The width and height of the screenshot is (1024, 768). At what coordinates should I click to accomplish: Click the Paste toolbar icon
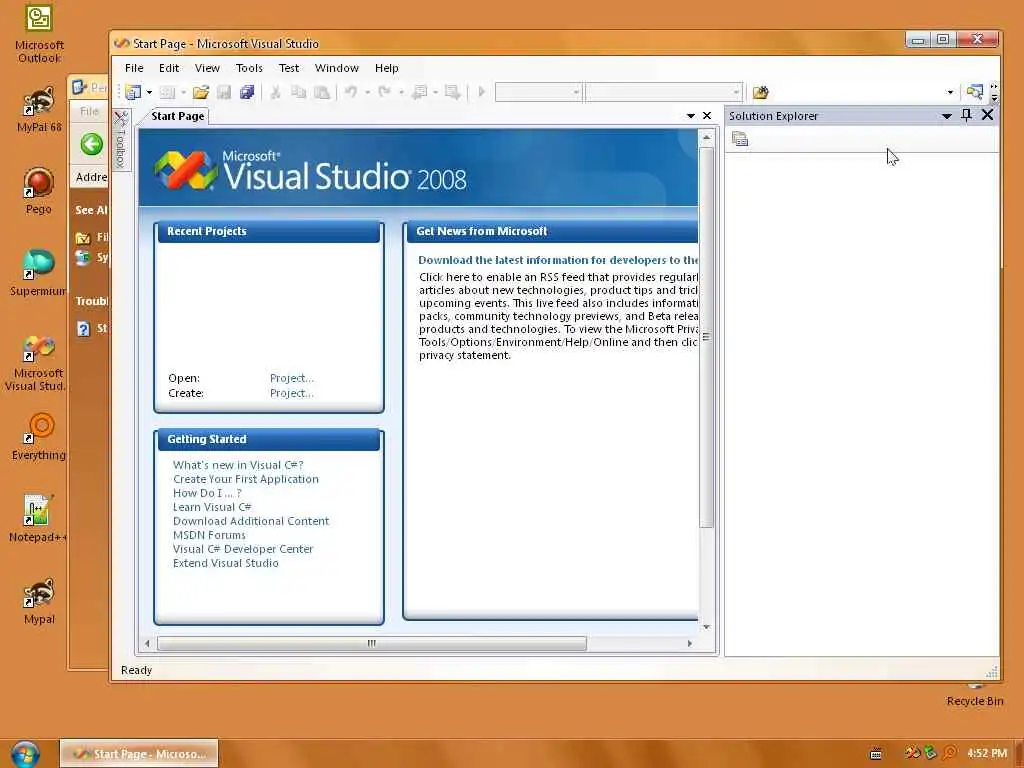click(x=322, y=92)
